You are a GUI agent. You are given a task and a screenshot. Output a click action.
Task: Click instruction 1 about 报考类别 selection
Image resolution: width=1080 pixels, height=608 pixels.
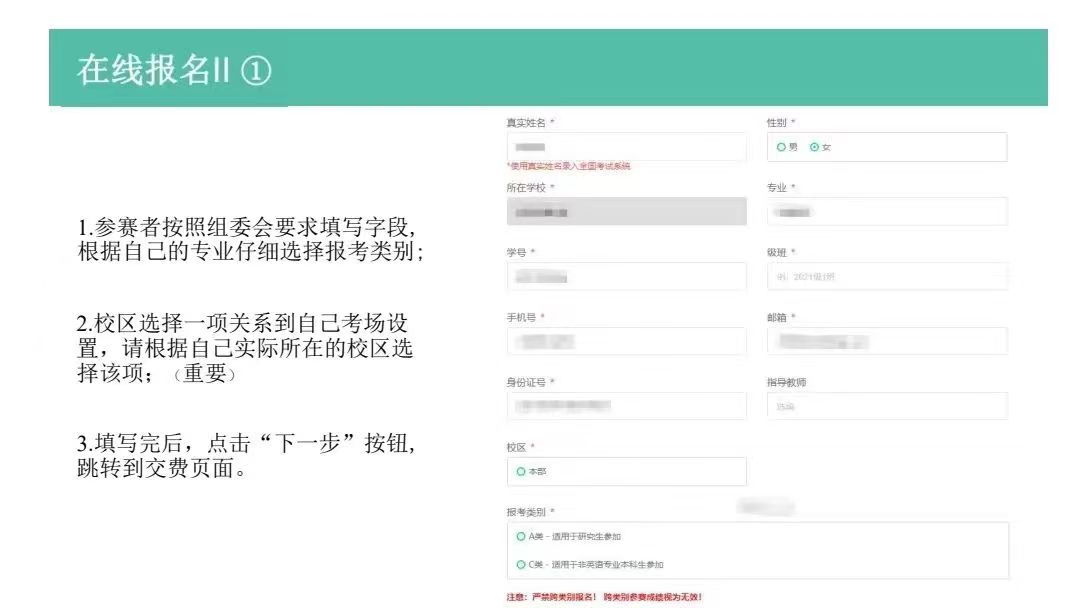click(250, 241)
